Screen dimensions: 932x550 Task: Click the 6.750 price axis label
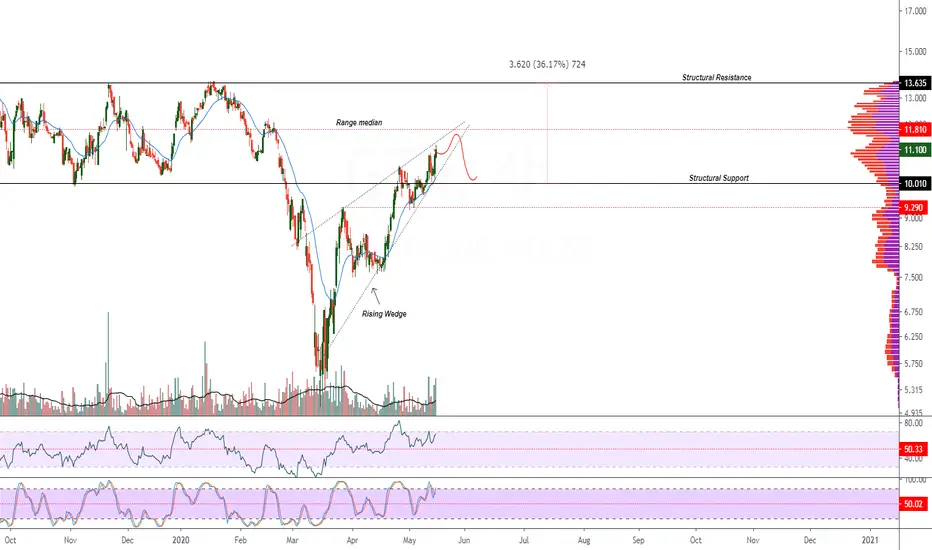[x=914, y=312]
